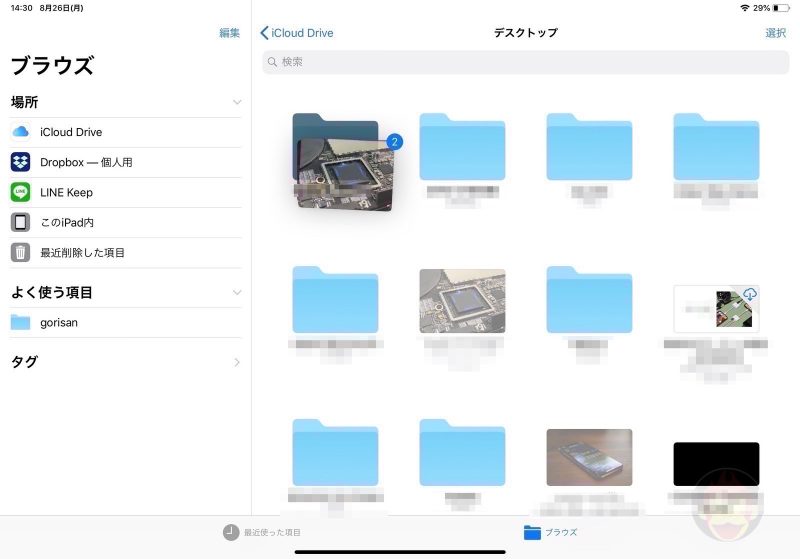Click the gorisan folder icon in favorites
The image size is (800, 559).
(20, 322)
